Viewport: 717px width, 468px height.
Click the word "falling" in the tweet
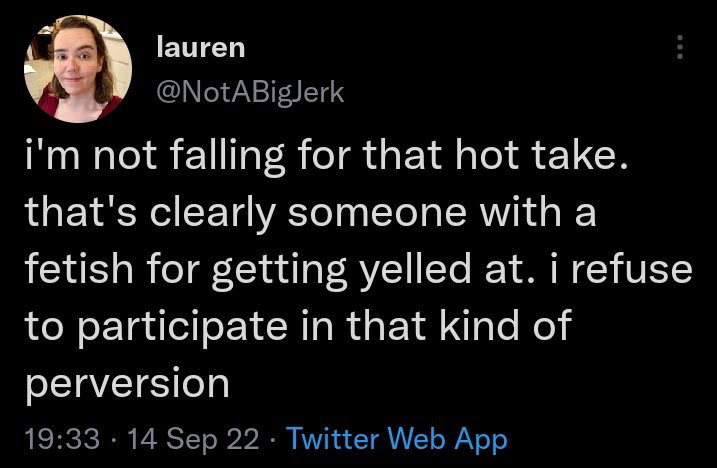[219, 159]
